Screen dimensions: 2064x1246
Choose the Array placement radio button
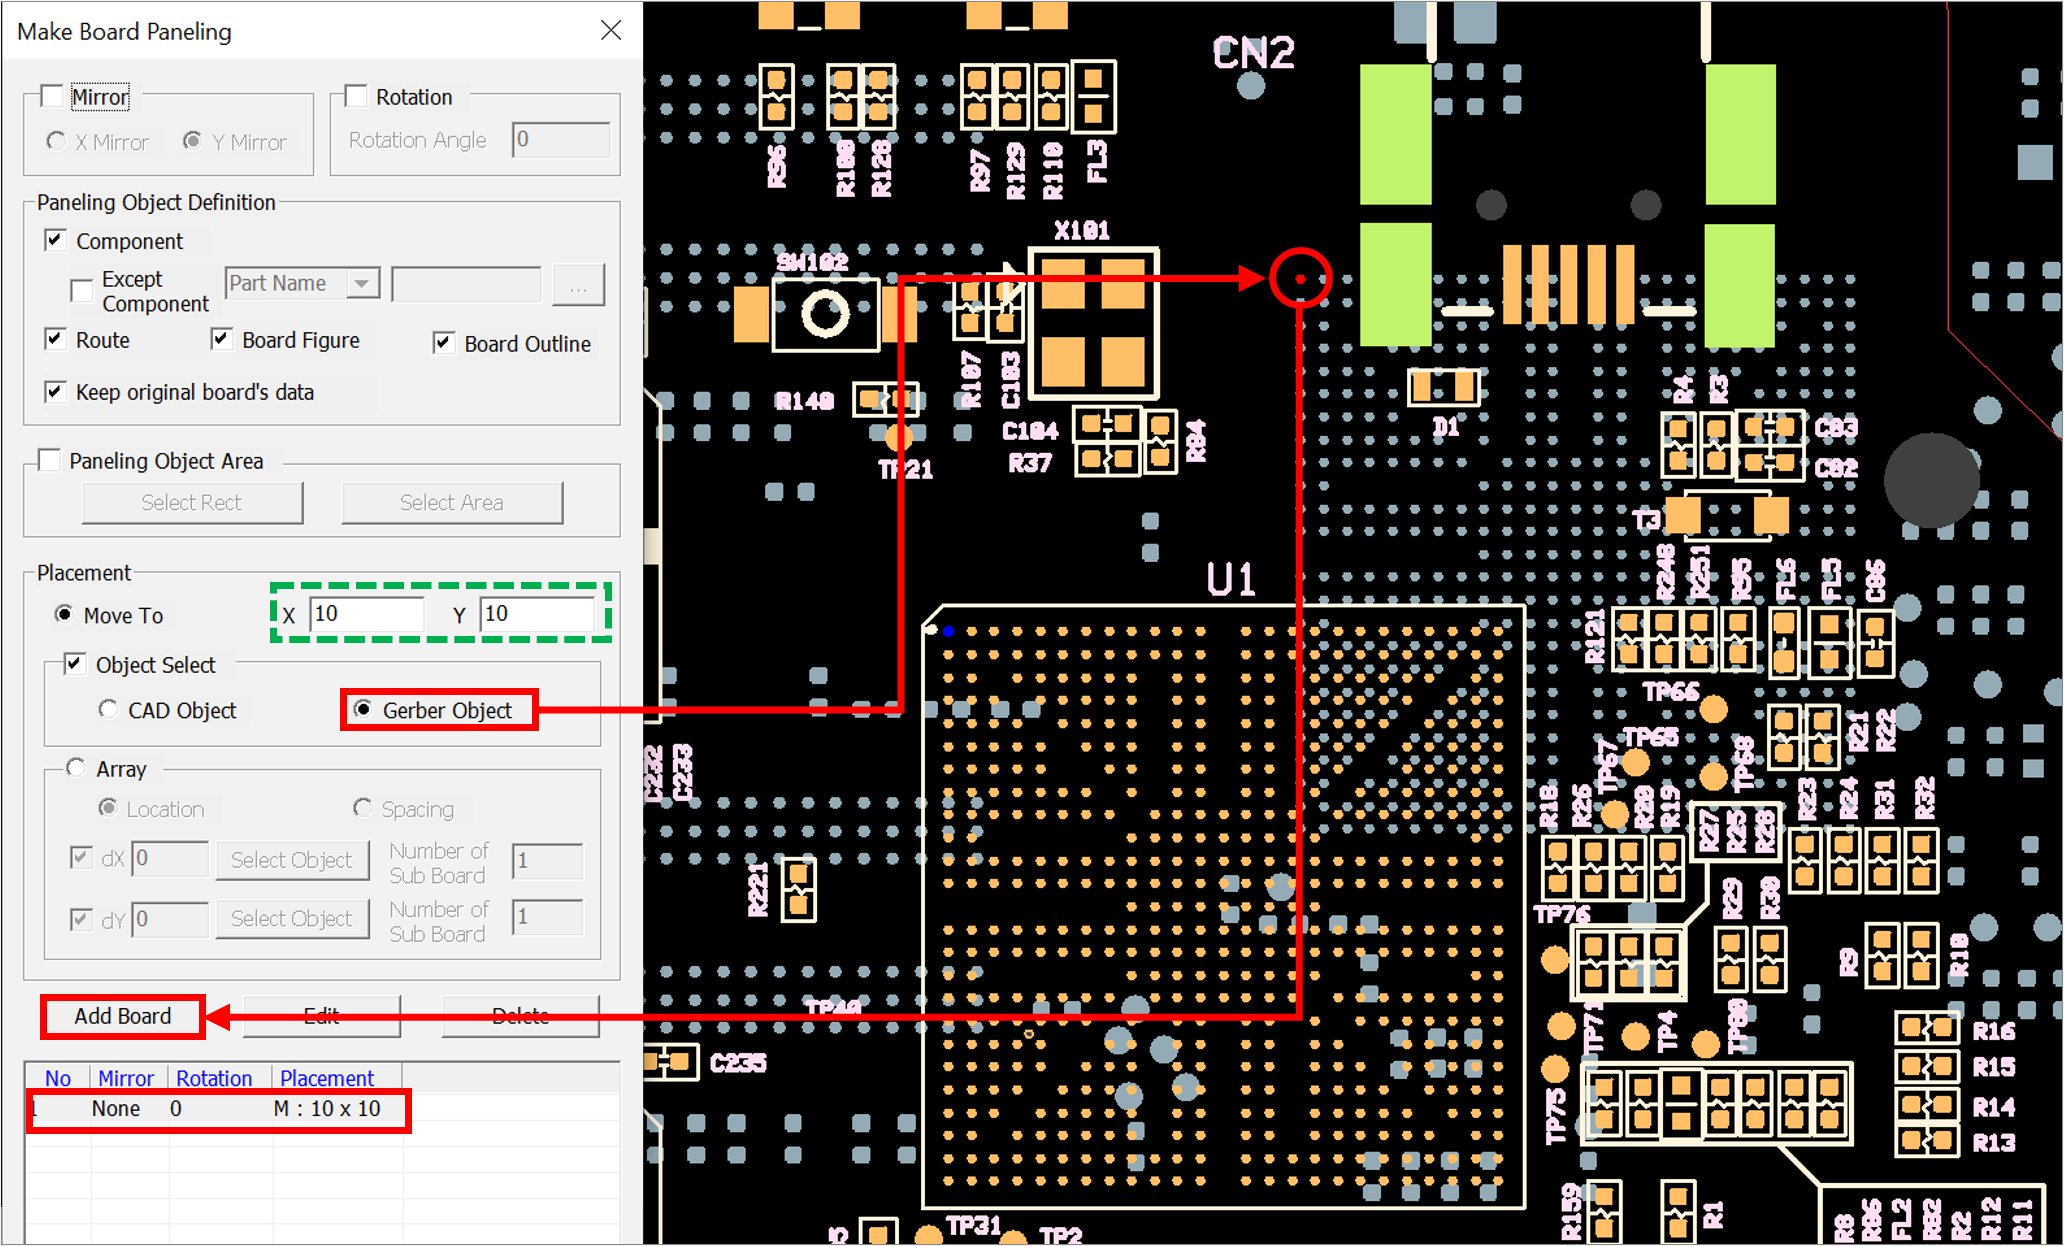[x=76, y=768]
